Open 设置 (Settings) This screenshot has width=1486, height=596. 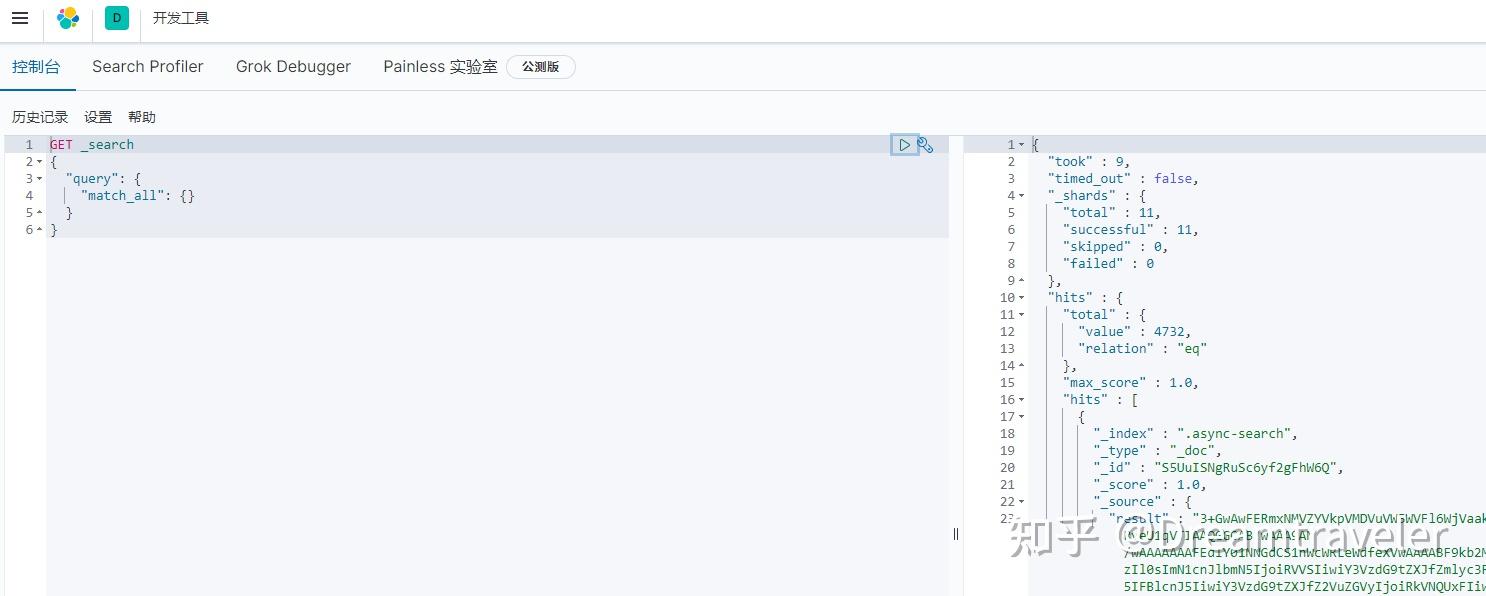tap(98, 116)
